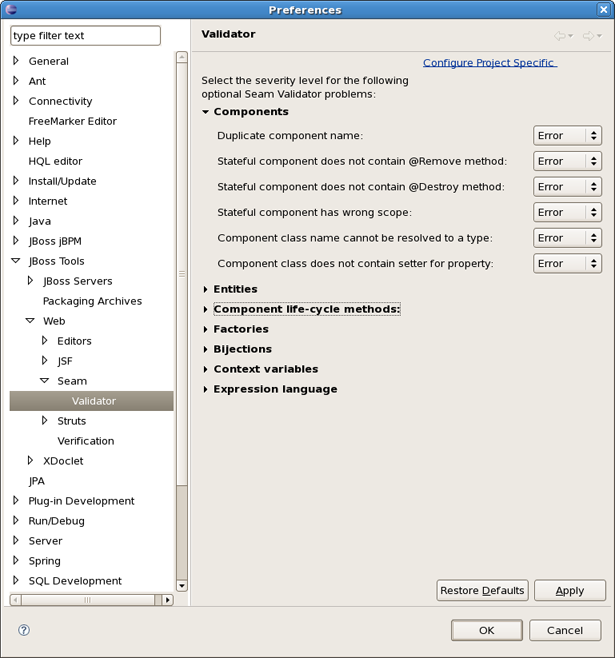
Task: Open severity dropdown for missing property setter
Action: point(567,264)
